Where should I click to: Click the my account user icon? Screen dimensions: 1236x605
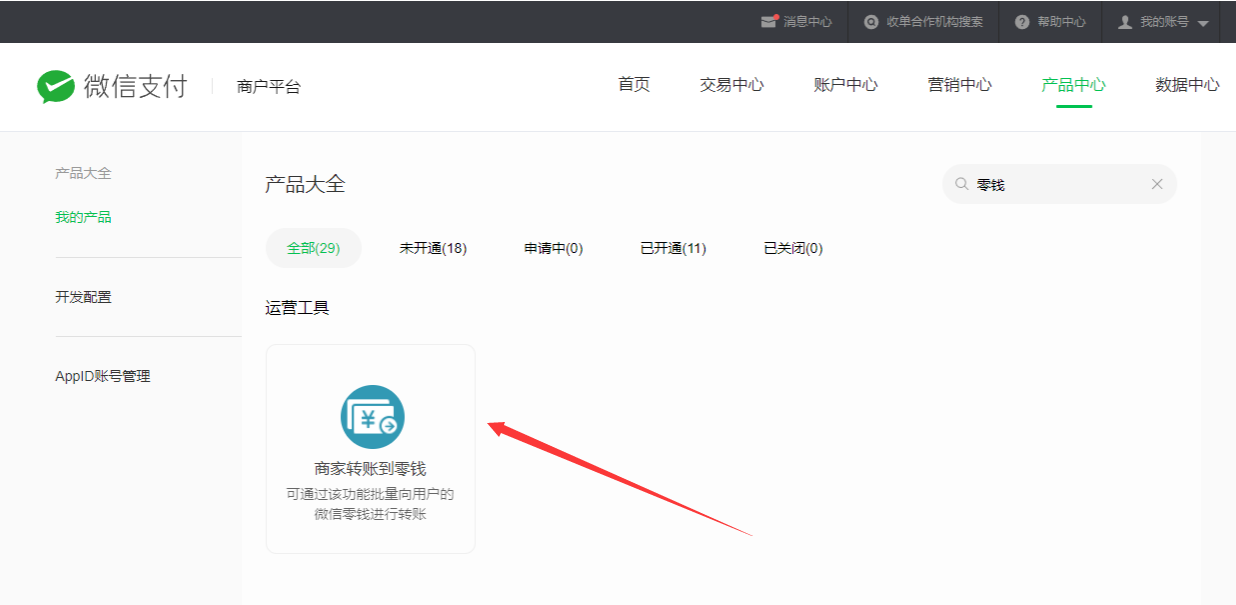point(1125,22)
